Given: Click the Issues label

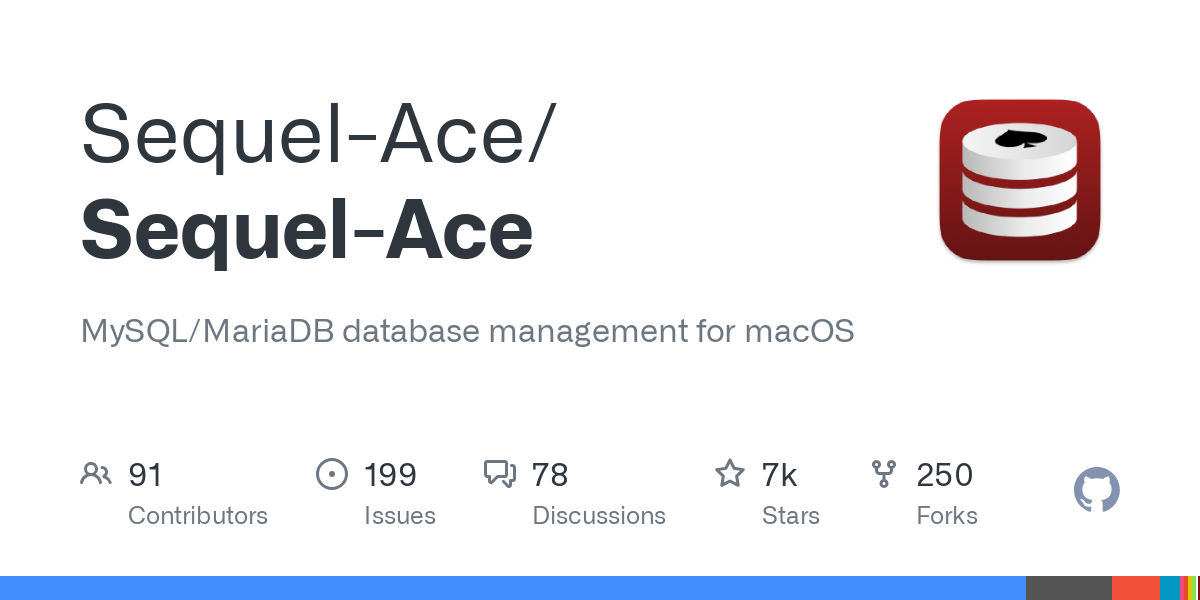Looking at the screenshot, I should coord(400,516).
